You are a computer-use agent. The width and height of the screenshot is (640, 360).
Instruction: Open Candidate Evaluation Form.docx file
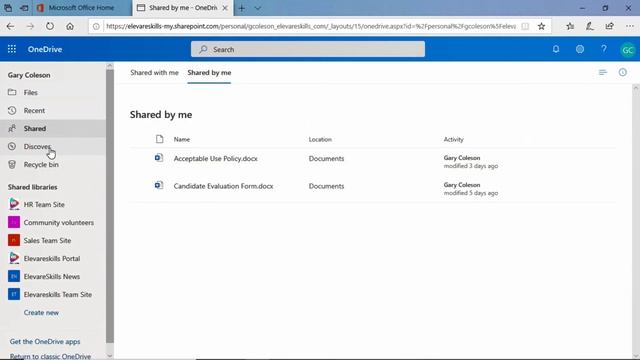[223, 186]
